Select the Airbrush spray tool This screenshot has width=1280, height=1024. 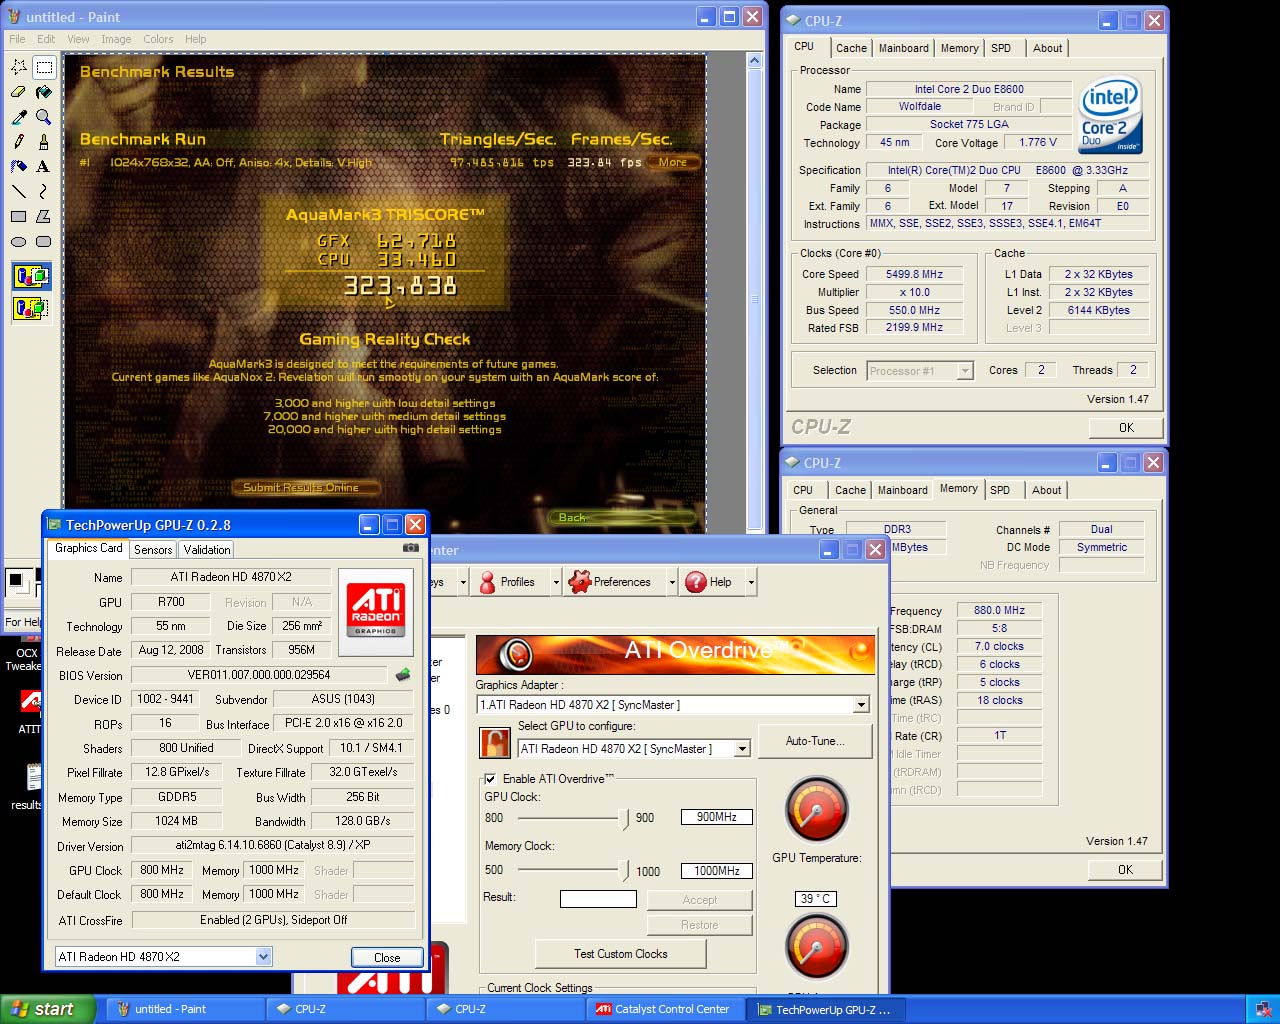pyautogui.click(x=18, y=167)
